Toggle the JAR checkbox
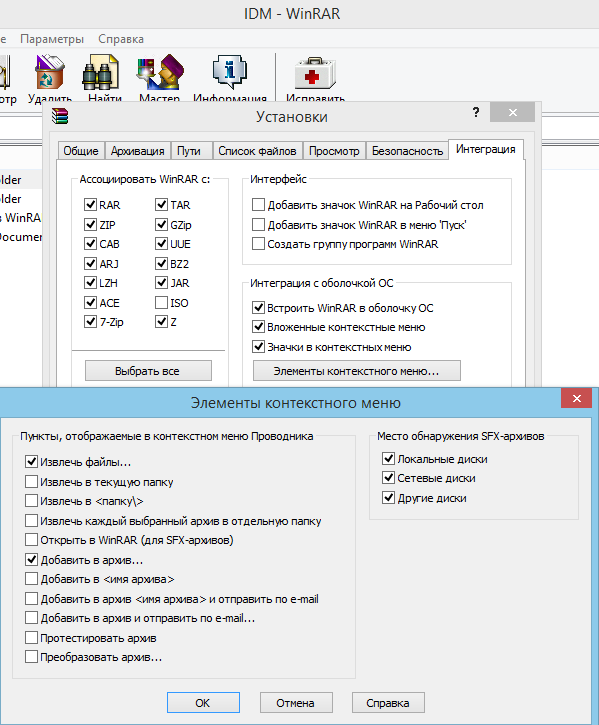Image resolution: width=599 pixels, height=725 pixels. click(161, 283)
